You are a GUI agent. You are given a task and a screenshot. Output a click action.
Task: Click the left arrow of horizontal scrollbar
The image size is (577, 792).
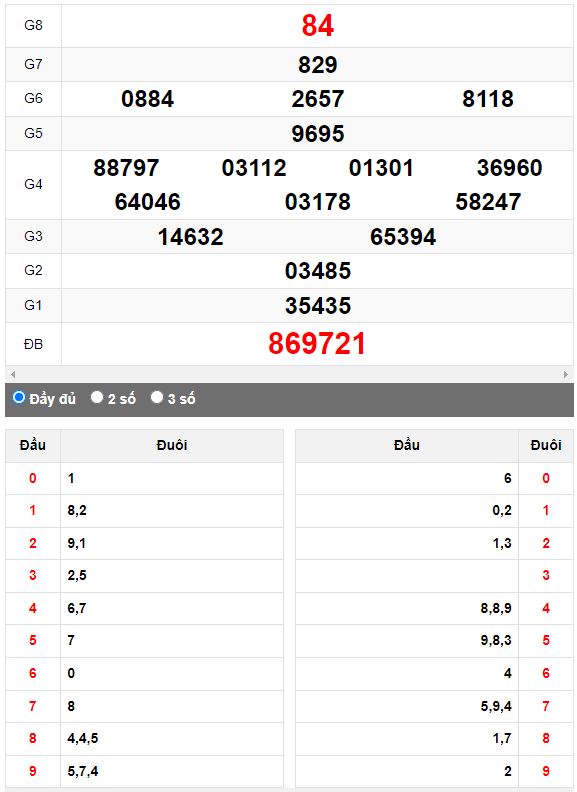pyautogui.click(x=13, y=374)
